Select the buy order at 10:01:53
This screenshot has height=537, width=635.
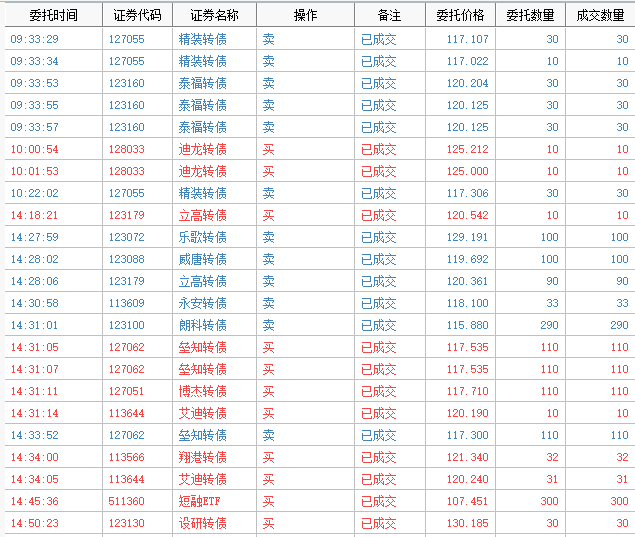(320, 171)
